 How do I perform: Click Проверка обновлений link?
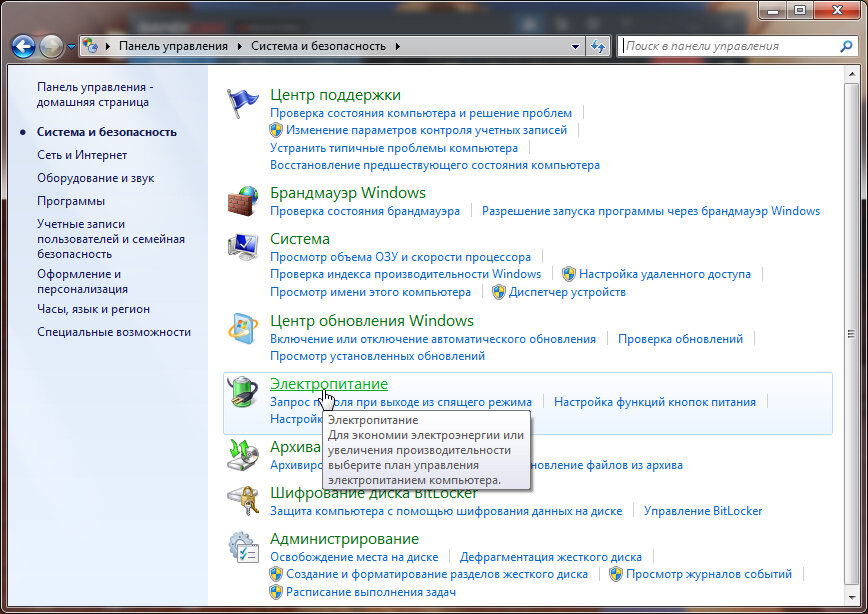coord(680,339)
